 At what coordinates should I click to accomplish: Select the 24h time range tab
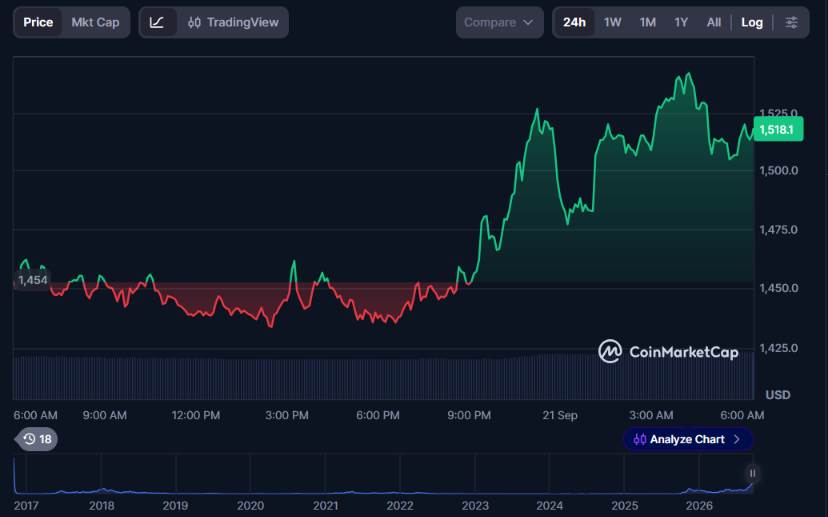coord(574,22)
